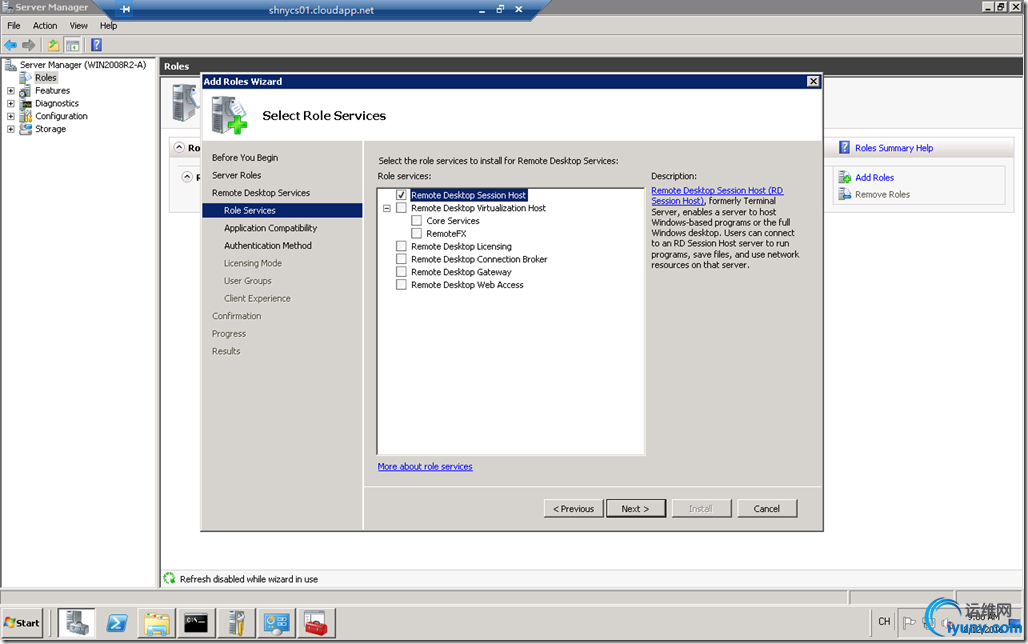This screenshot has width=1028, height=644.
Task: Restore down the remote connection bar
Action: (500, 9)
